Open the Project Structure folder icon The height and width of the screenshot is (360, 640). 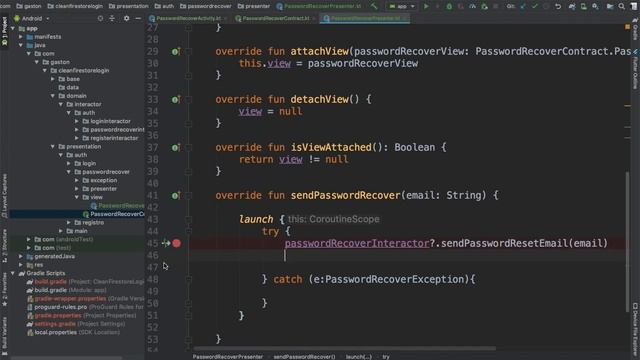click(x=610, y=6)
